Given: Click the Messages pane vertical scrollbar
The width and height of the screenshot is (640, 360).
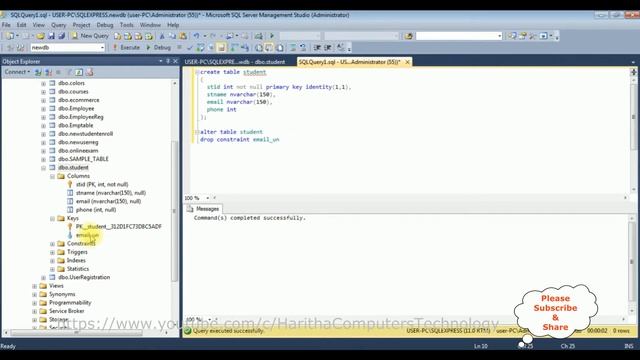Looking at the screenshot, I should pos(632,261).
